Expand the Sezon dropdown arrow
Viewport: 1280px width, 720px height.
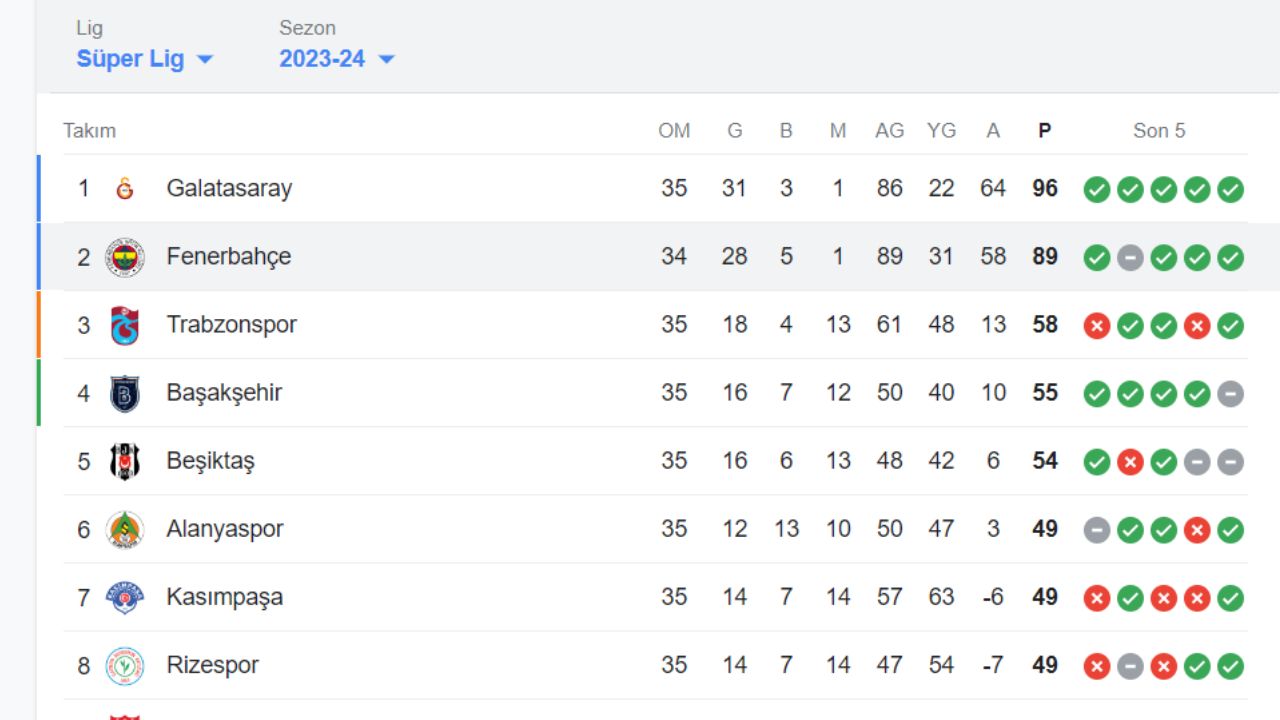(387, 59)
